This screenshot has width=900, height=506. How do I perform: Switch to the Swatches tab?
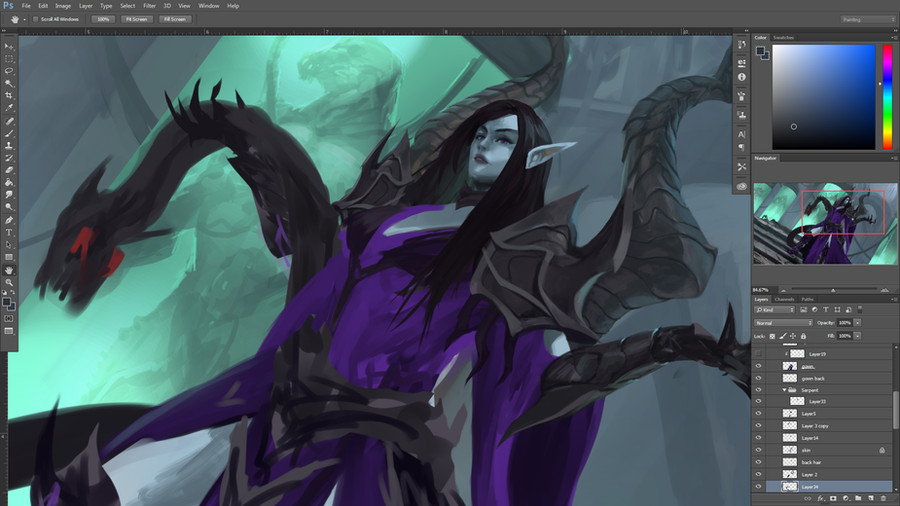tap(783, 37)
